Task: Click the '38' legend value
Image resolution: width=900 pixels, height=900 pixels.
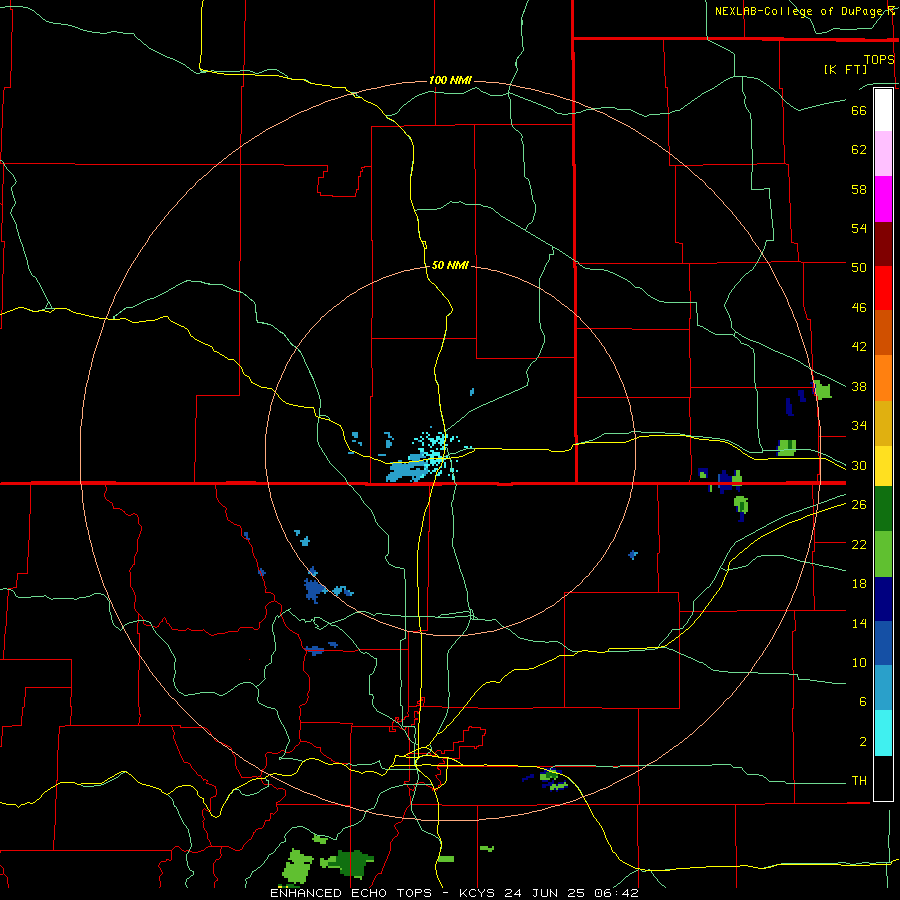Action: (x=859, y=386)
